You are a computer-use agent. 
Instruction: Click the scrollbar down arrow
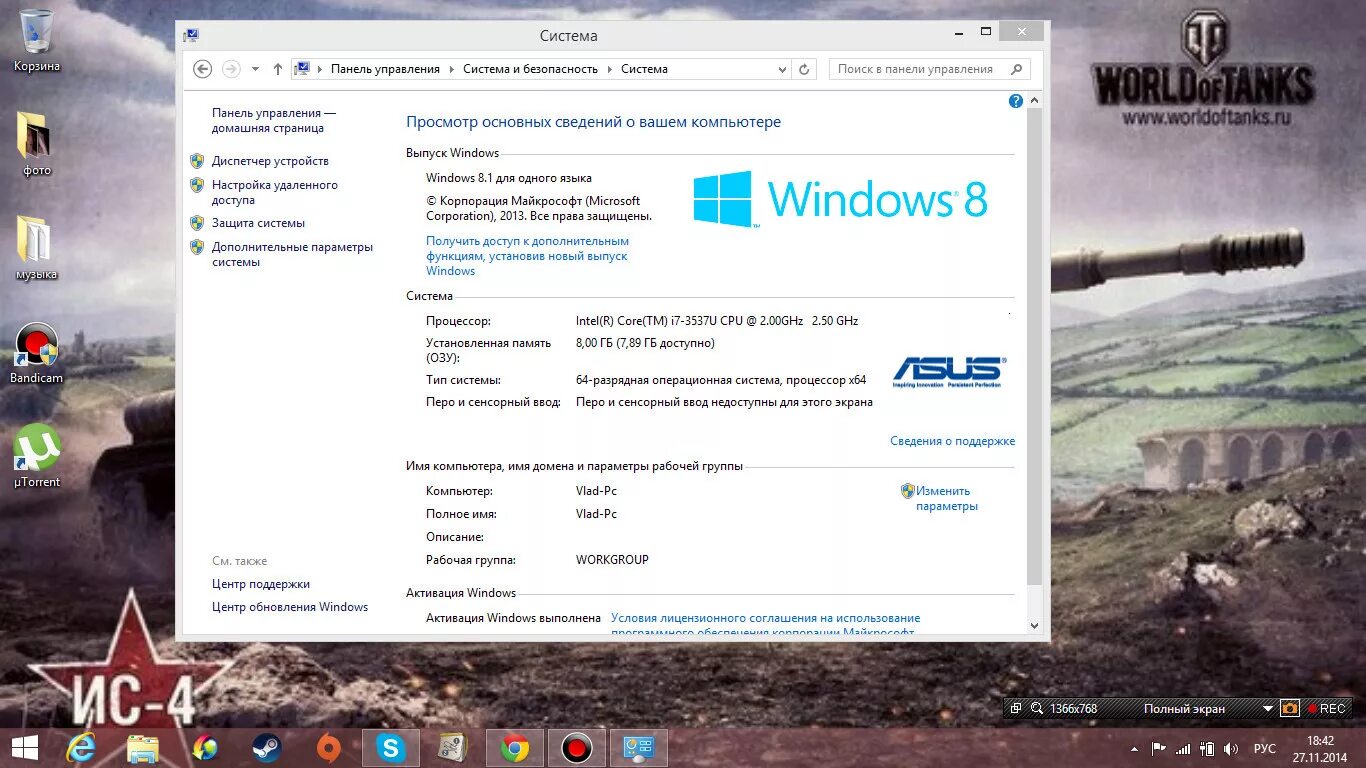tap(1034, 625)
